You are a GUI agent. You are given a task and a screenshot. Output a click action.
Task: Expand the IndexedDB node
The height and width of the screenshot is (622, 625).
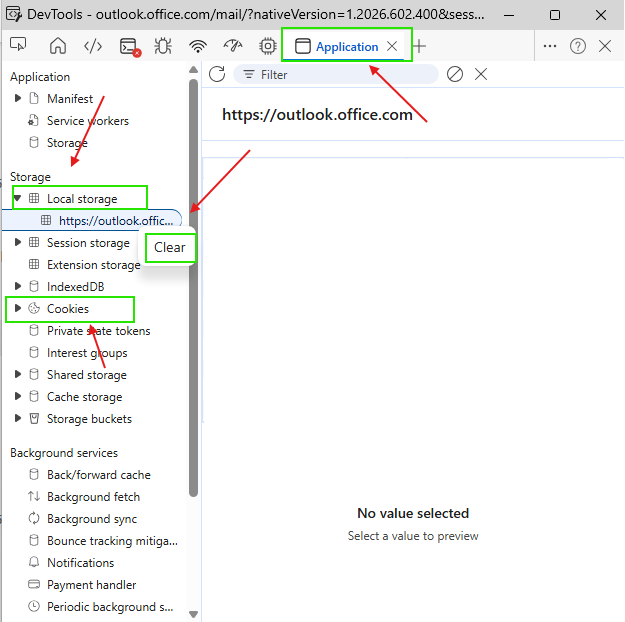[18, 286]
